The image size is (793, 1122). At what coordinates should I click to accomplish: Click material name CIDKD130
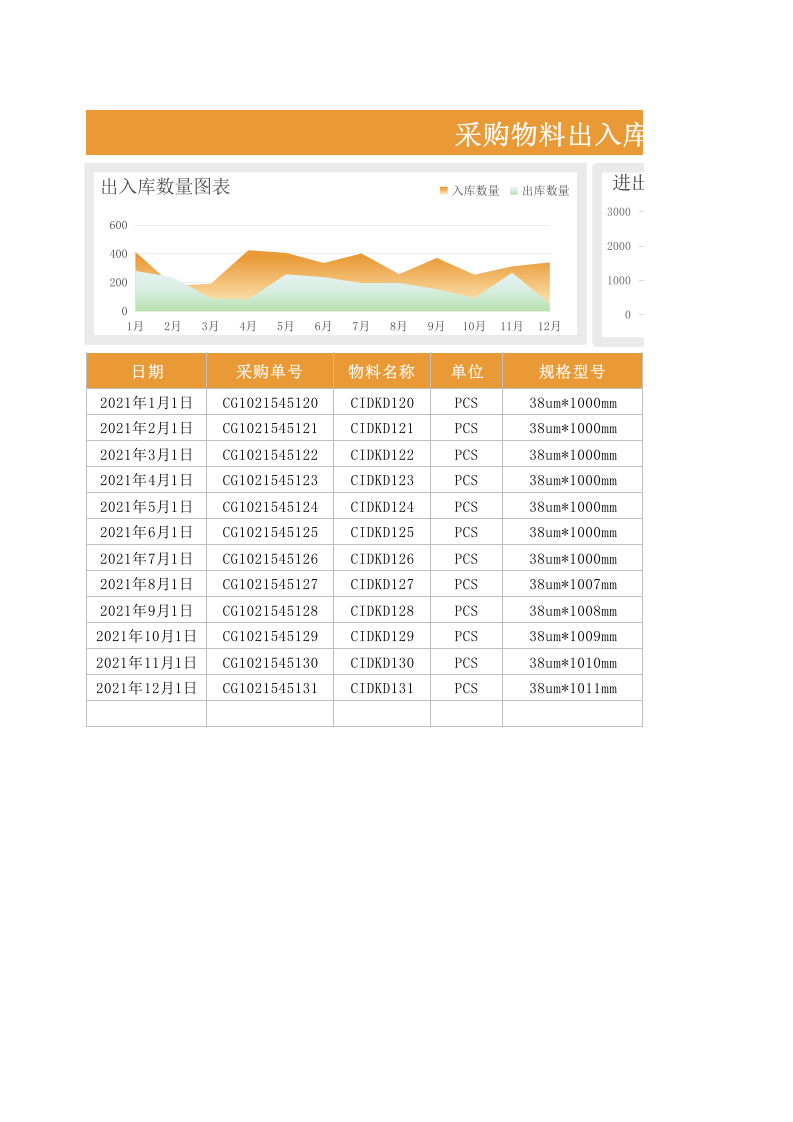pyautogui.click(x=382, y=663)
